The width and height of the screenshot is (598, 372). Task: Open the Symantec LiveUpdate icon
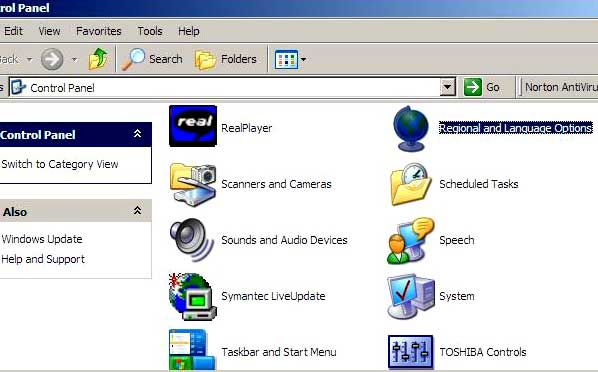tap(193, 296)
